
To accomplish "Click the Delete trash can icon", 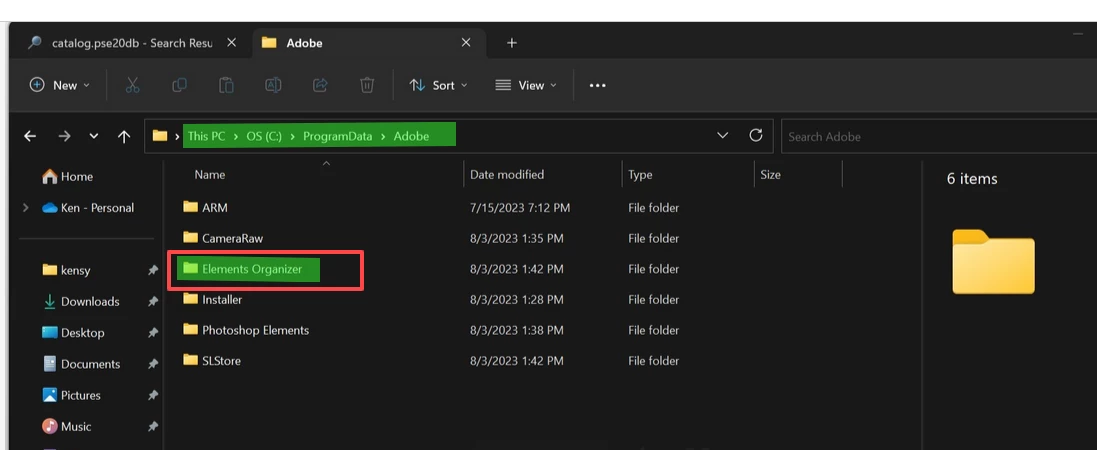I will (367, 85).
